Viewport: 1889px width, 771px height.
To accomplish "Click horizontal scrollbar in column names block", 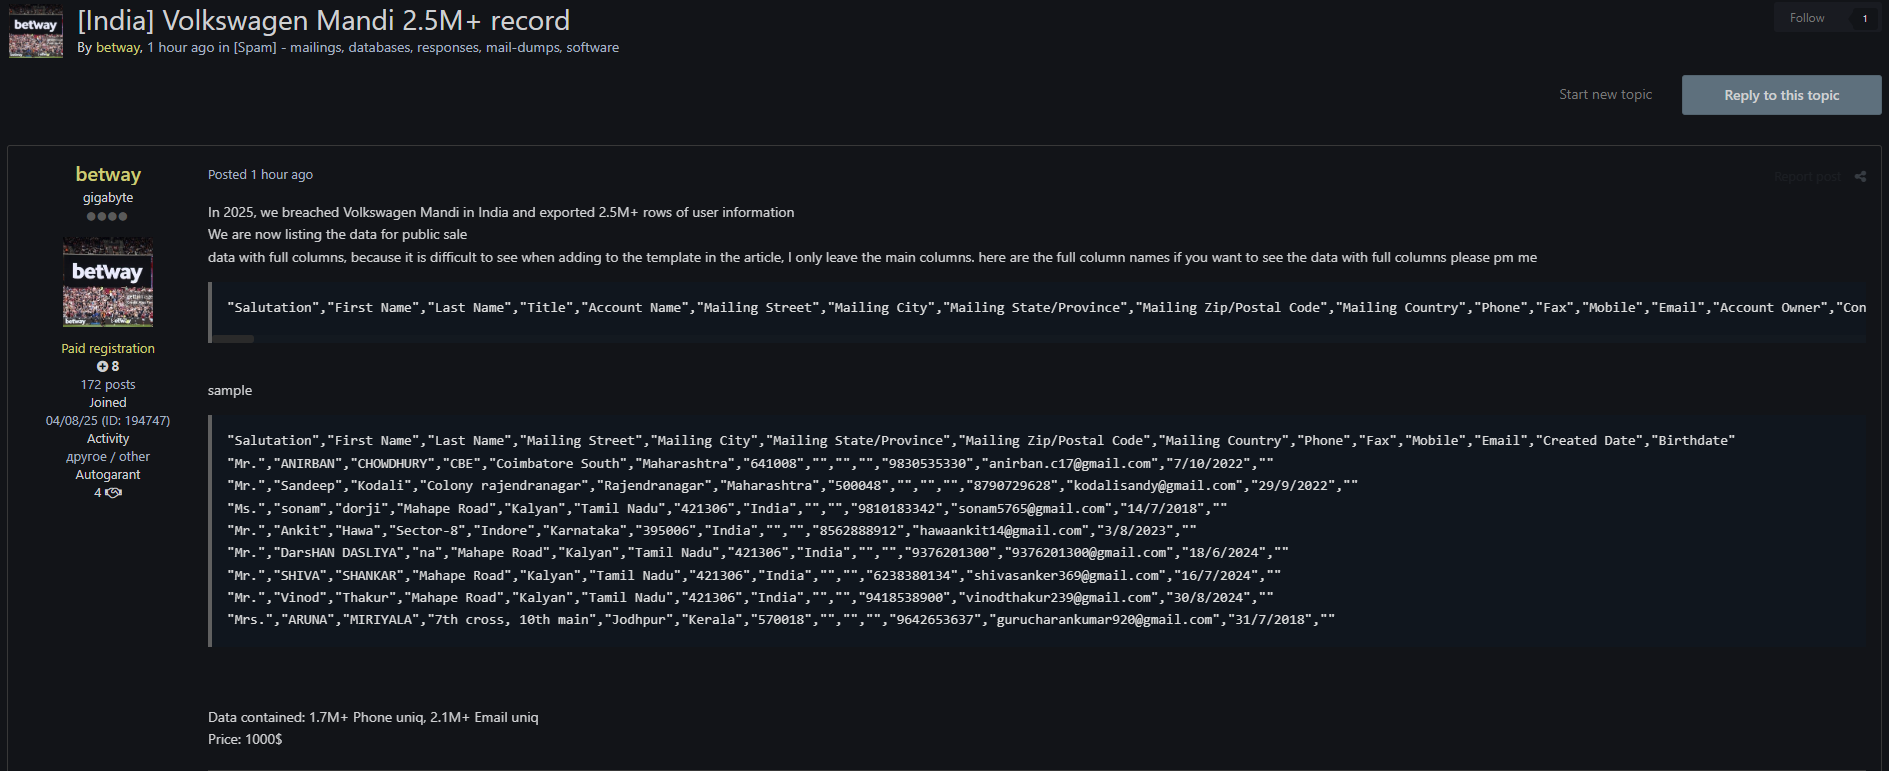I will pos(233,339).
